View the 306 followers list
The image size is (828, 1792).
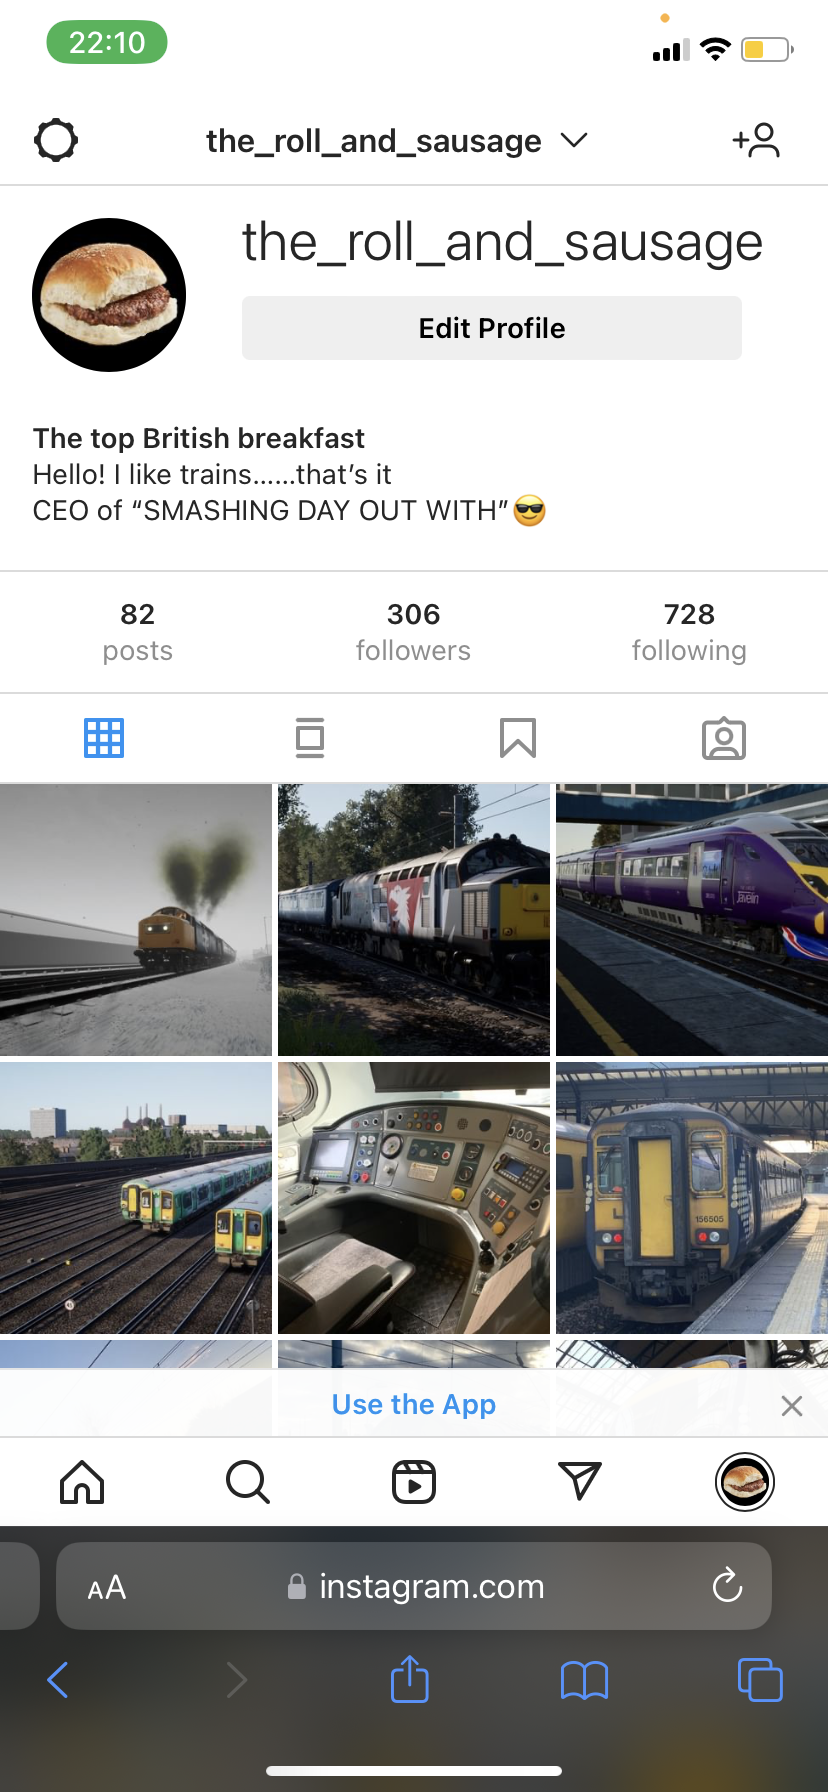point(413,632)
